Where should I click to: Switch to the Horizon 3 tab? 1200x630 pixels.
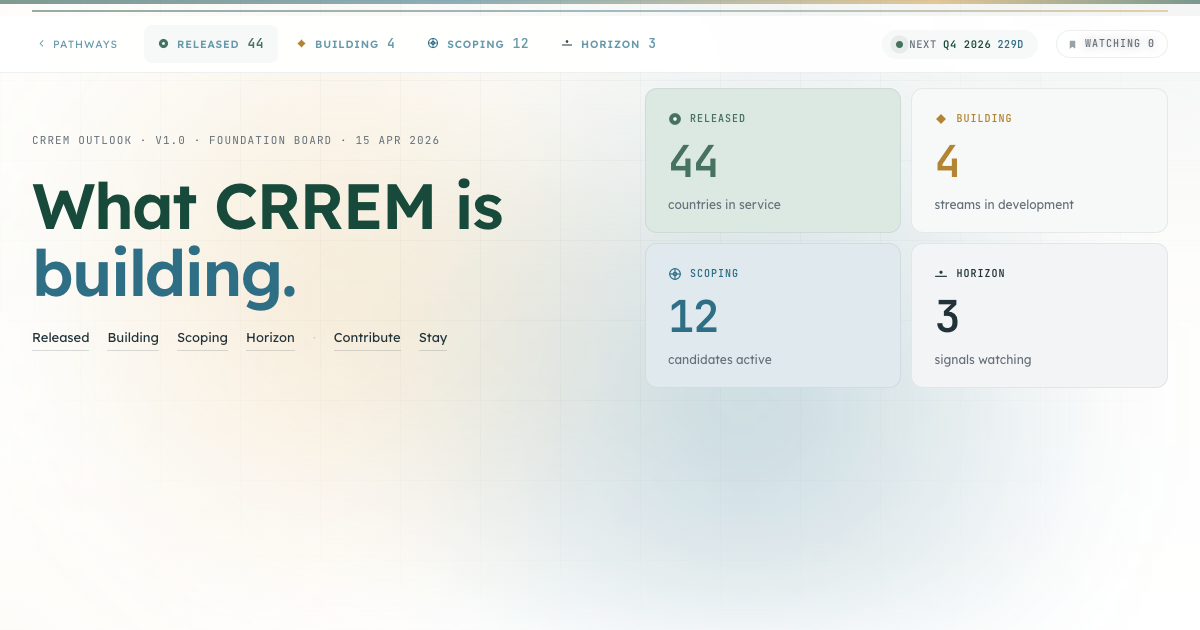[x=609, y=44]
